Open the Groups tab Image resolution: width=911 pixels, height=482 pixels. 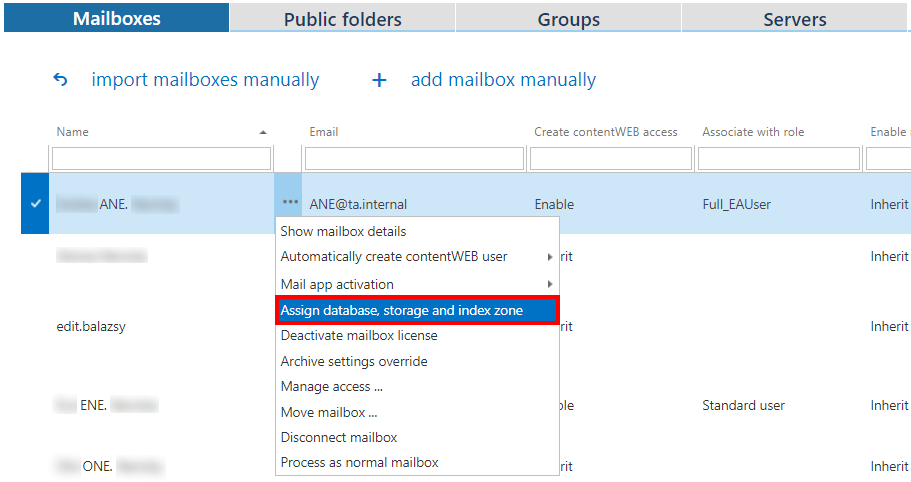(568, 19)
